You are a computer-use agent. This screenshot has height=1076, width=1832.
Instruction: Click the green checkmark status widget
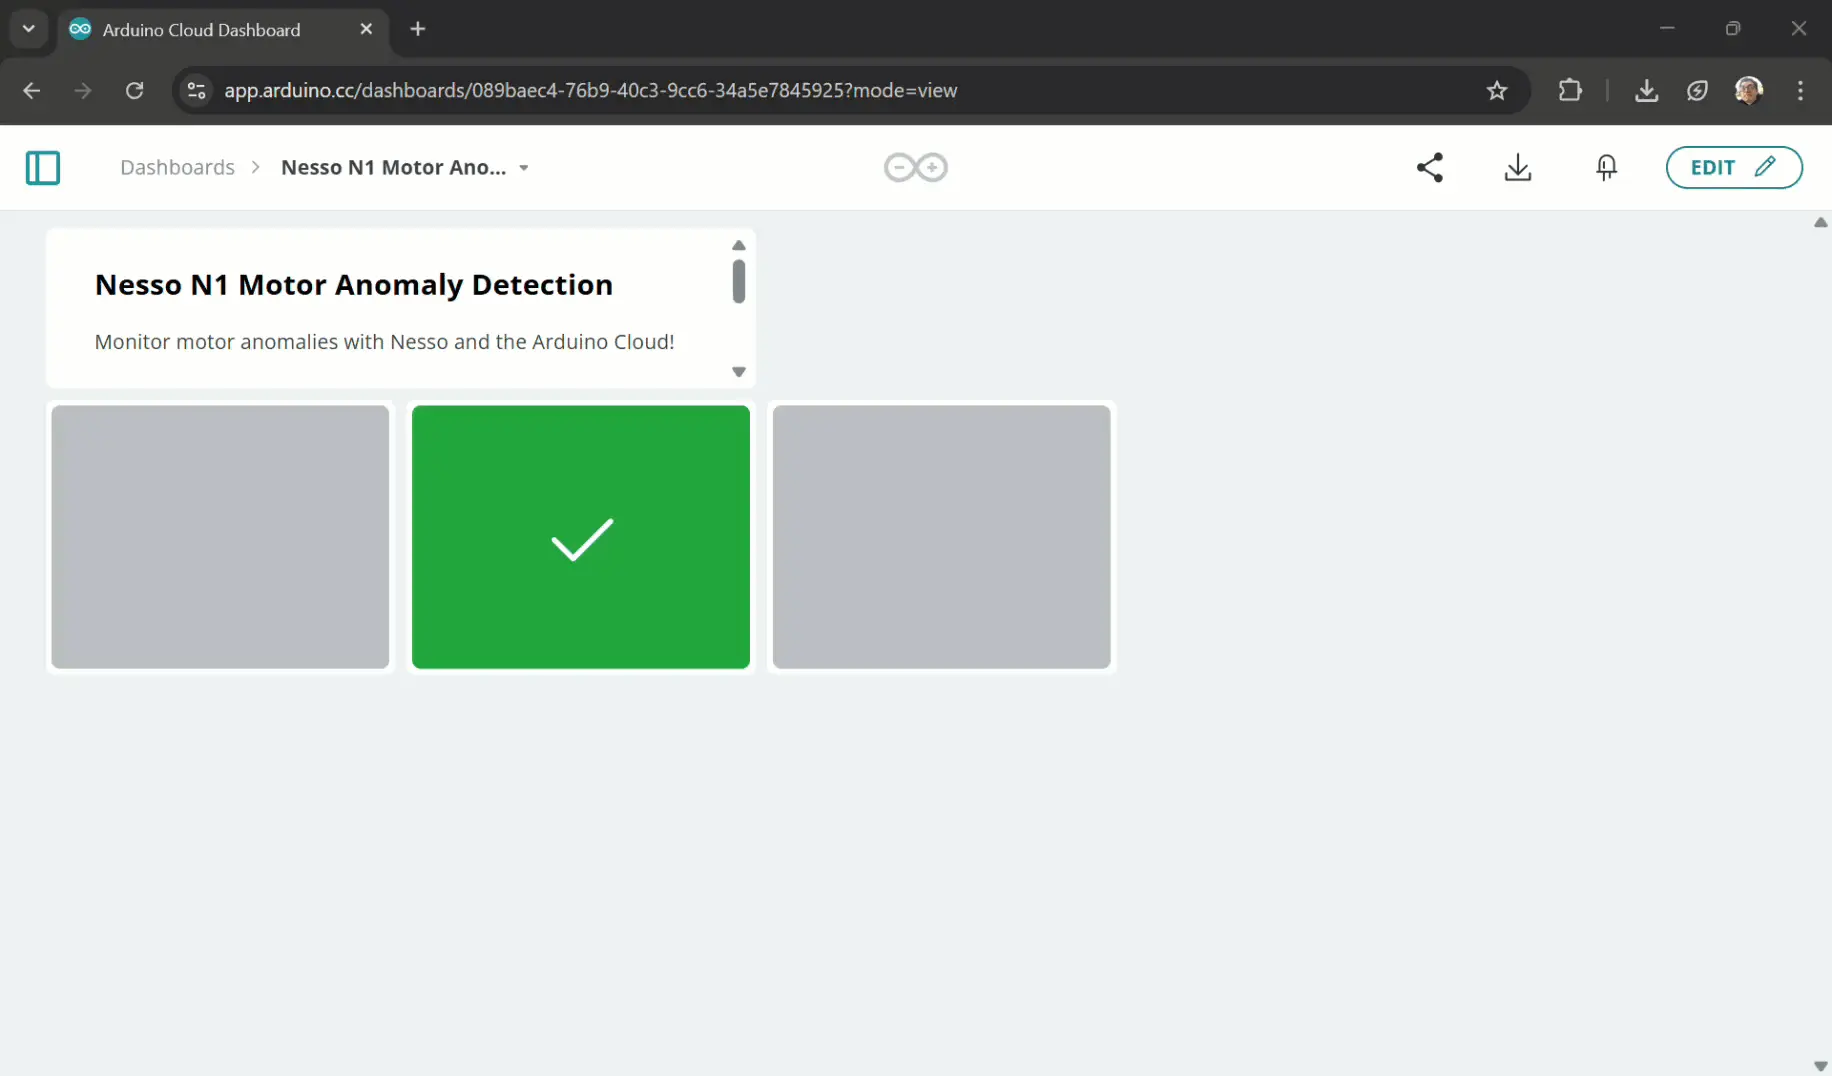pos(581,537)
